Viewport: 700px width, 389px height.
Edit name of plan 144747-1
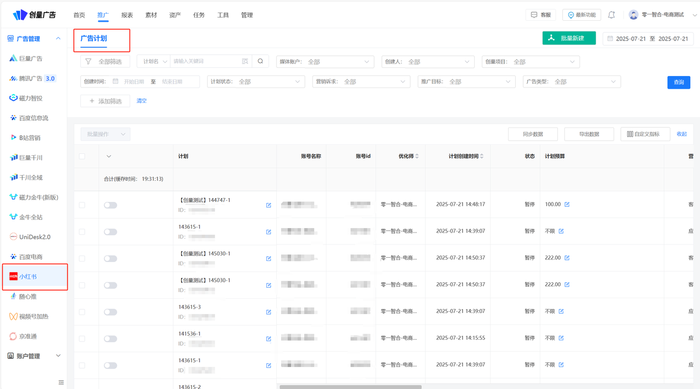pos(268,205)
